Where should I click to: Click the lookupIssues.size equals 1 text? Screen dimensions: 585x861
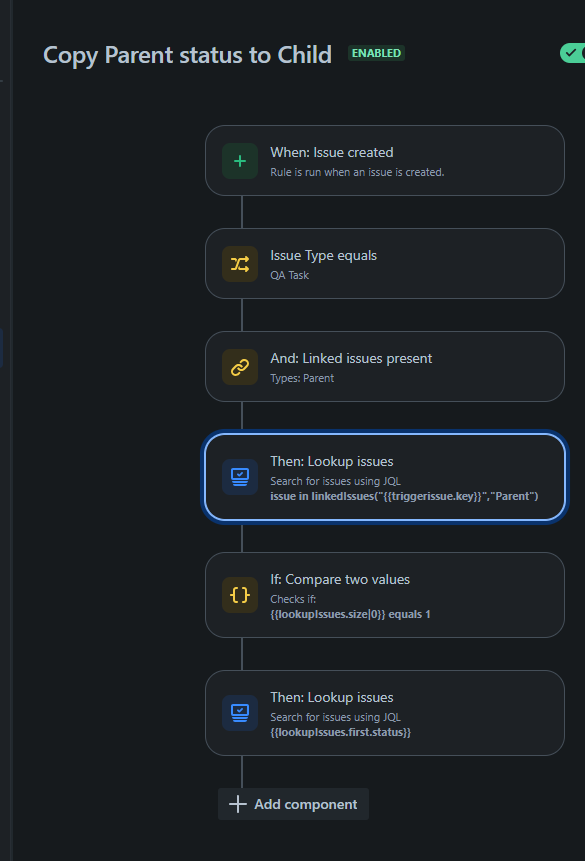click(x=350, y=614)
